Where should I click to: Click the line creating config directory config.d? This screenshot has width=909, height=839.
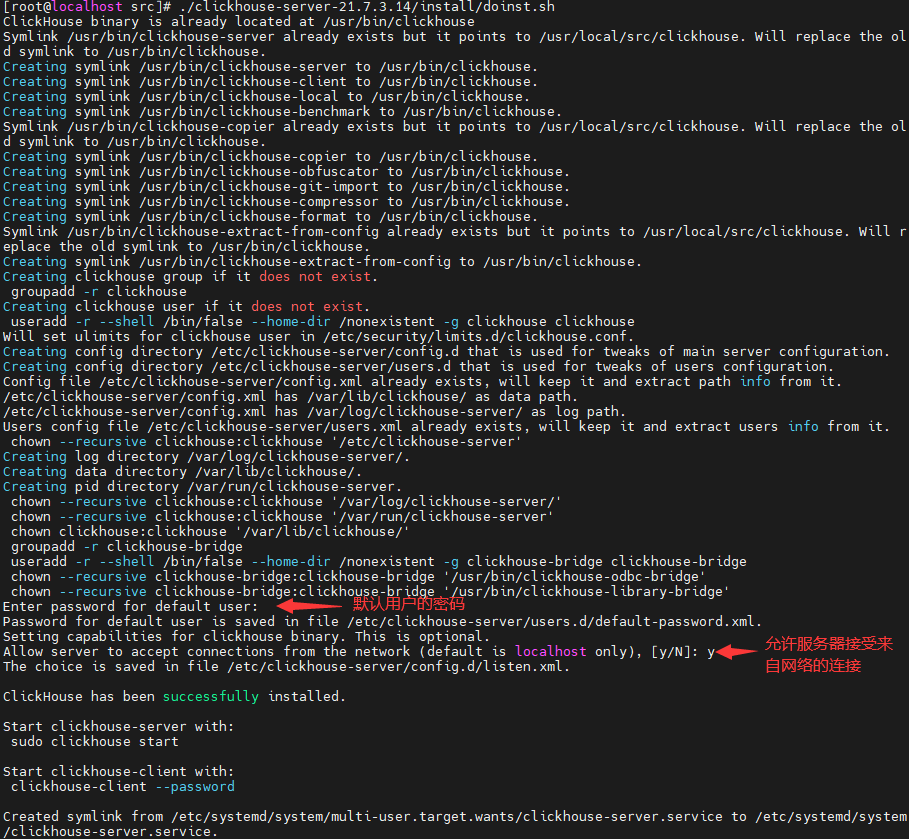446,352
